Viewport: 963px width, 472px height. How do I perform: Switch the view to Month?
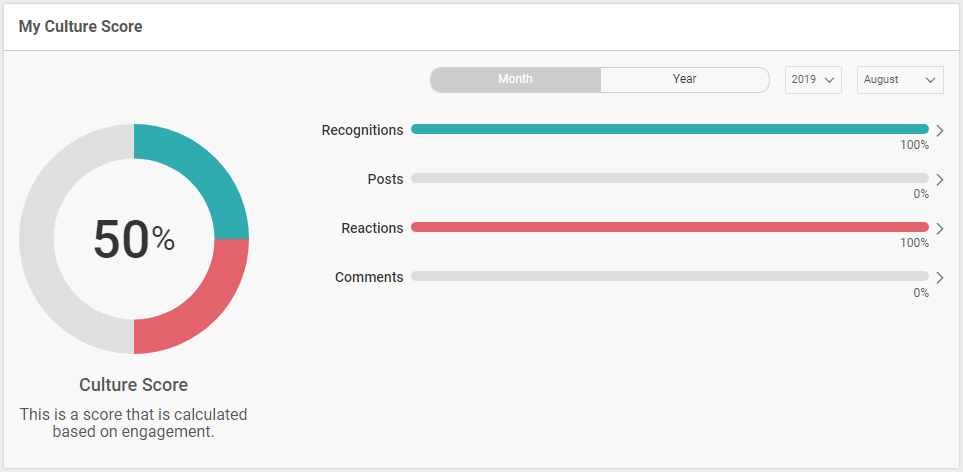(x=515, y=80)
